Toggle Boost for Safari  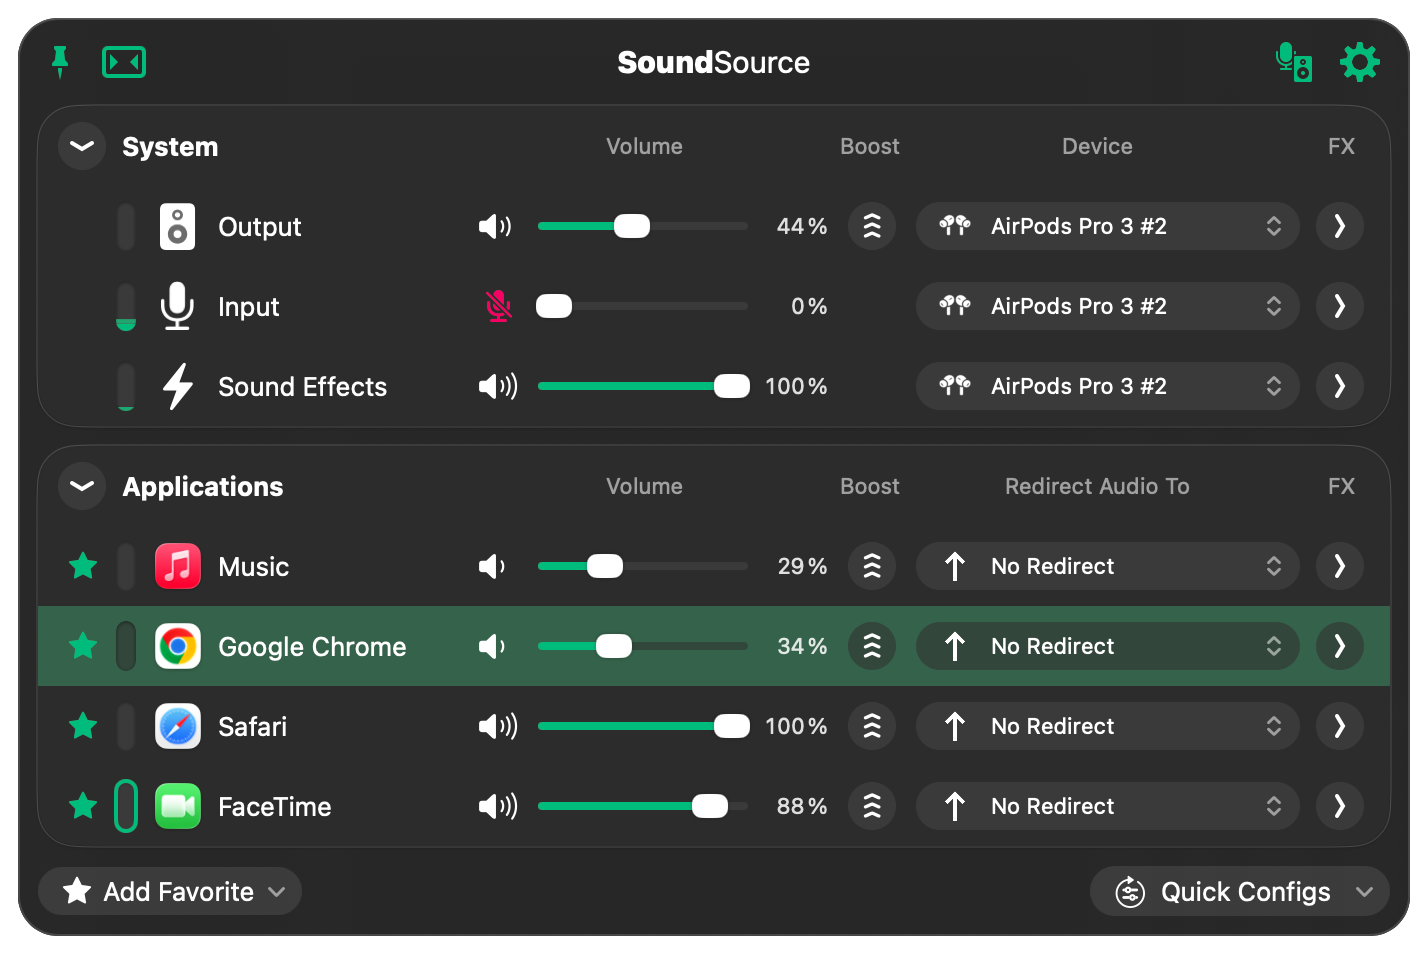pyautogui.click(x=872, y=726)
